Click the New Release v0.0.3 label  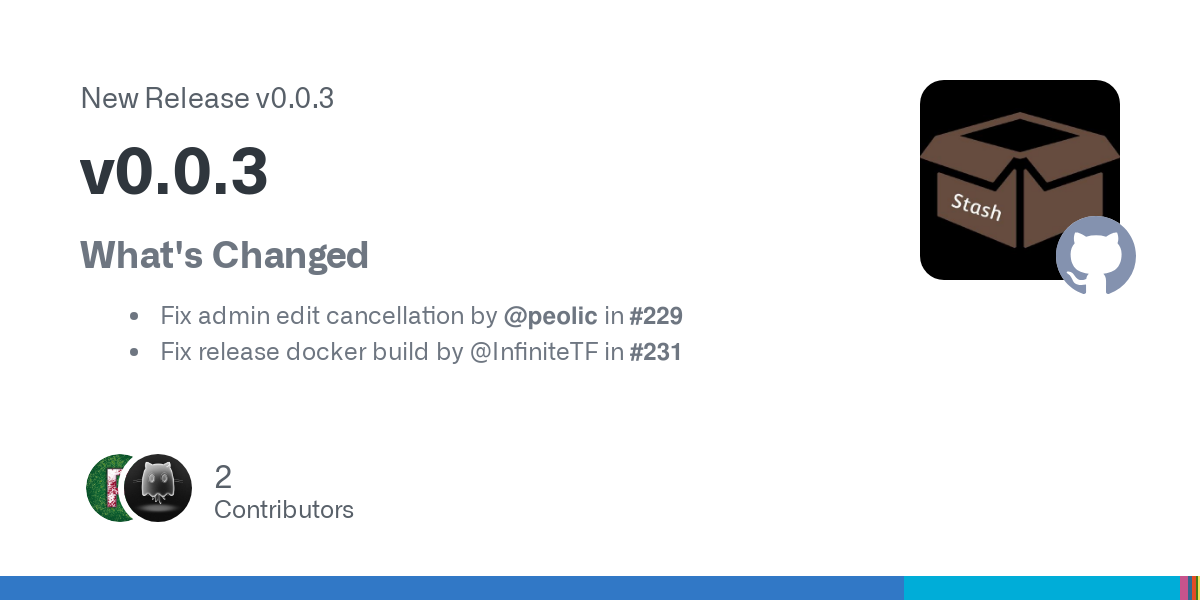[207, 98]
